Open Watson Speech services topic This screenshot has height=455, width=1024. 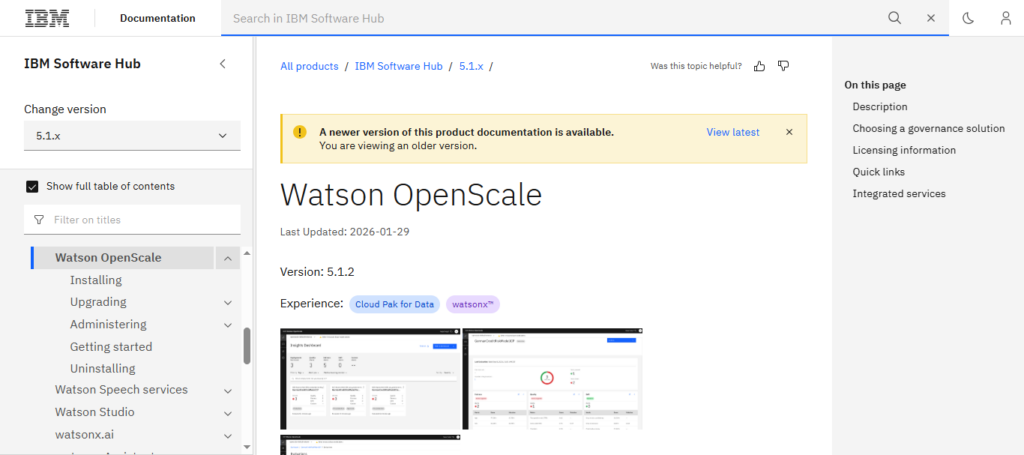(x=121, y=390)
